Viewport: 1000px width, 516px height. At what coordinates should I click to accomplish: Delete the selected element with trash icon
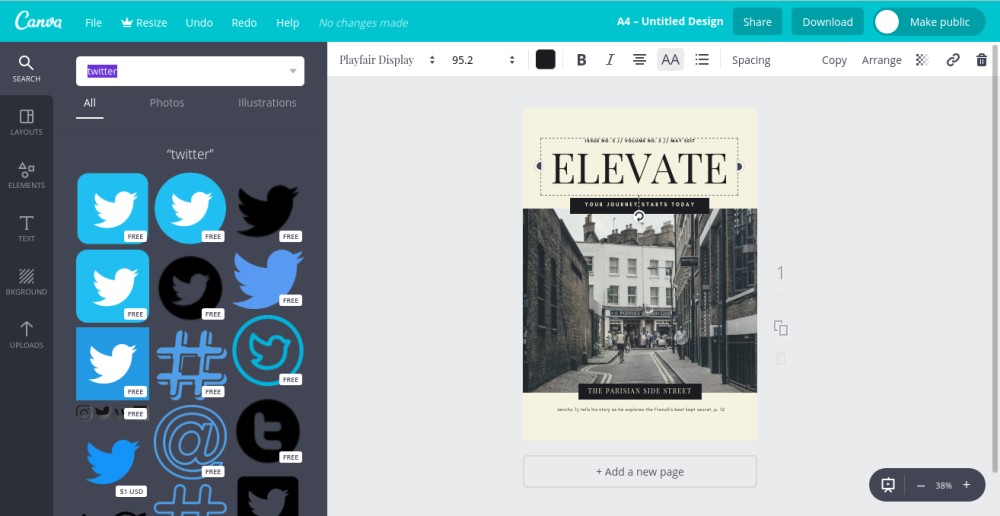click(x=982, y=60)
